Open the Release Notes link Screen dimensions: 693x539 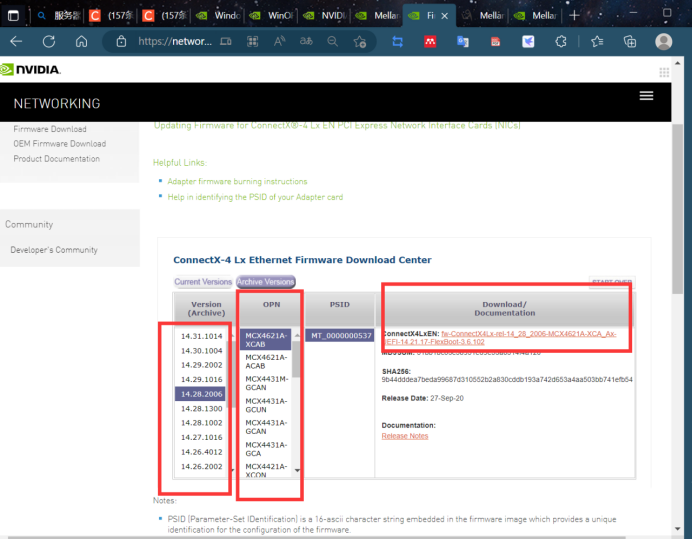[x=405, y=436]
